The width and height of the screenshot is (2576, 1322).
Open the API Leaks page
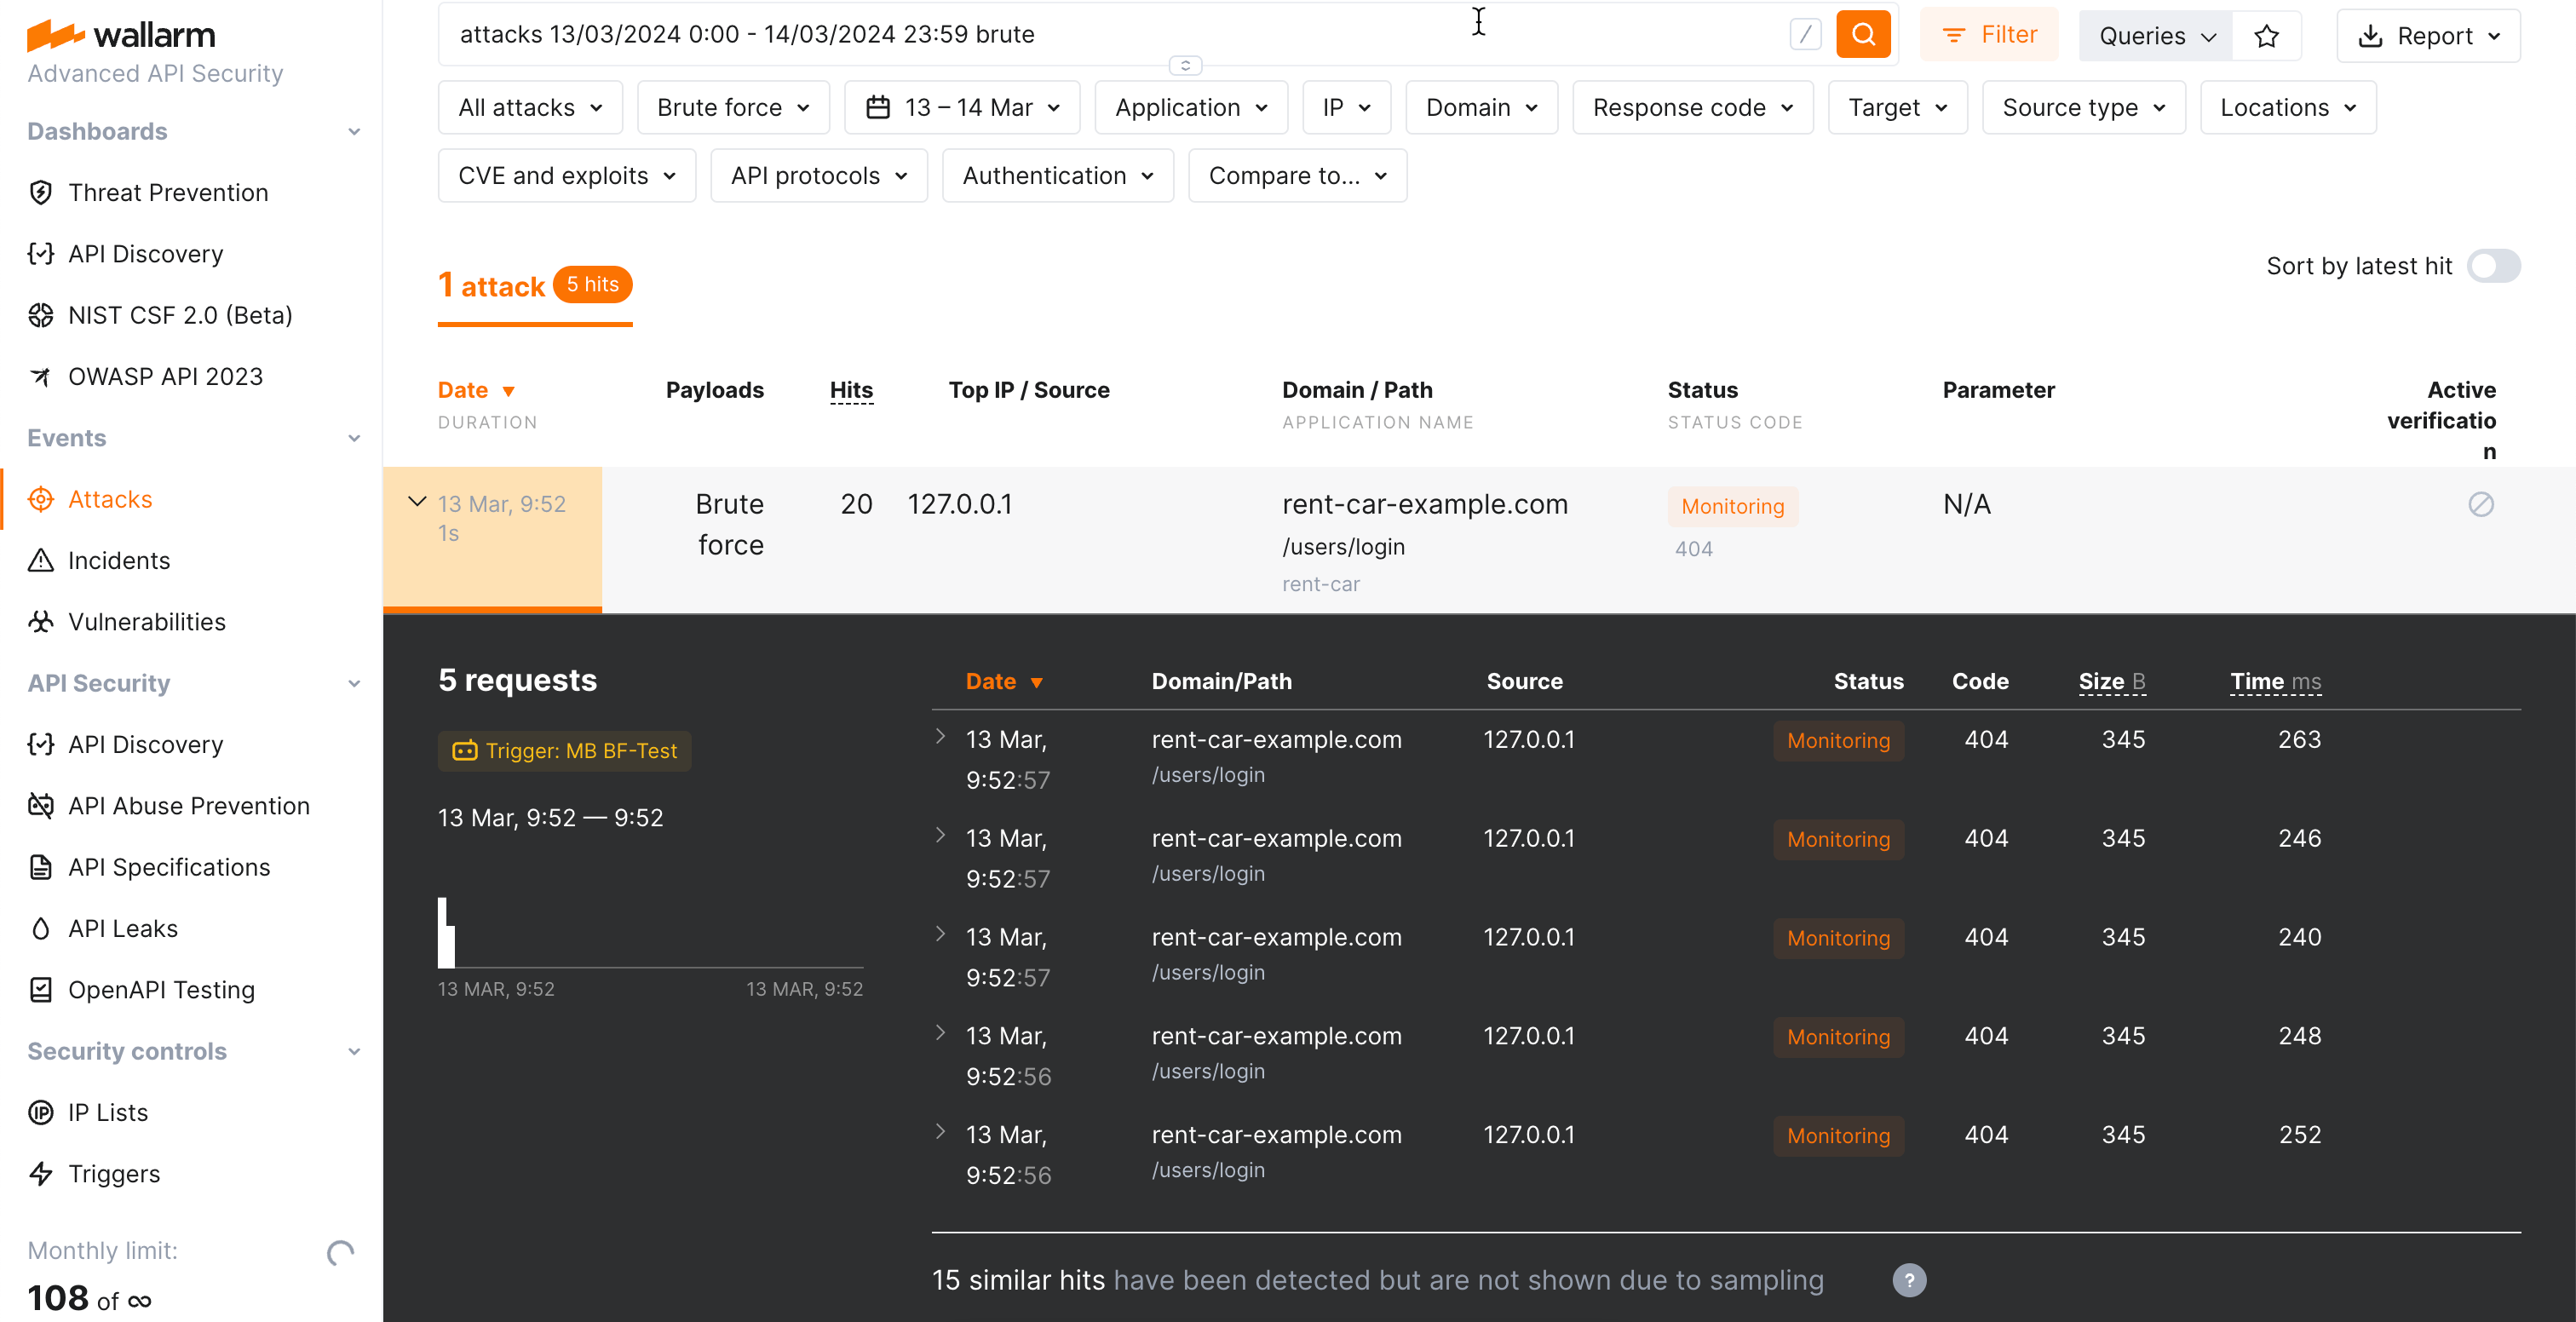(x=122, y=928)
